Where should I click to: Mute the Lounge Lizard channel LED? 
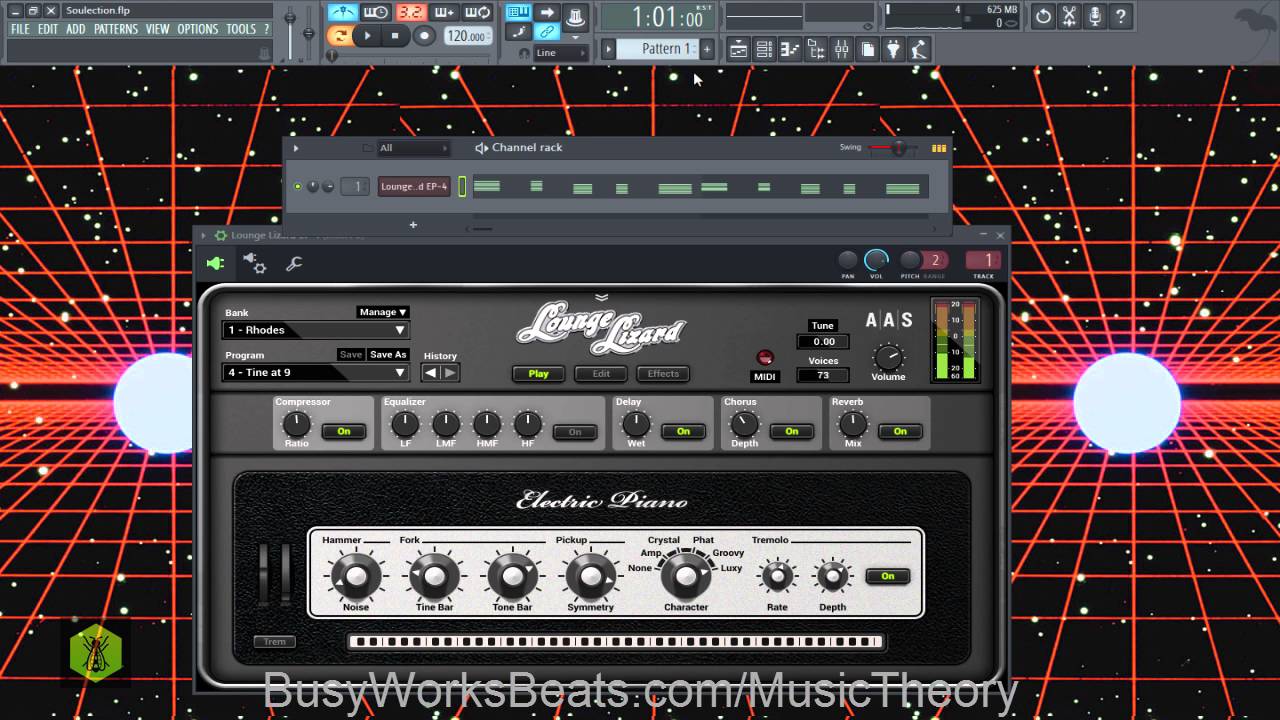(x=297, y=187)
